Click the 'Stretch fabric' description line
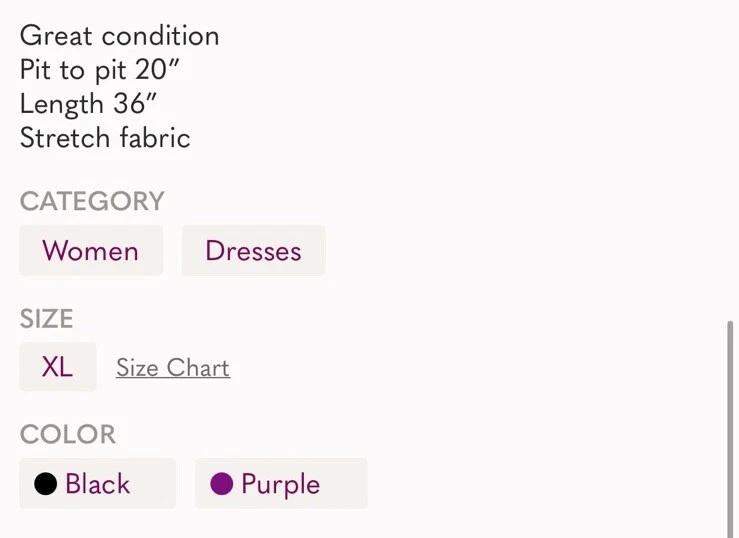The image size is (739, 538). [105, 138]
